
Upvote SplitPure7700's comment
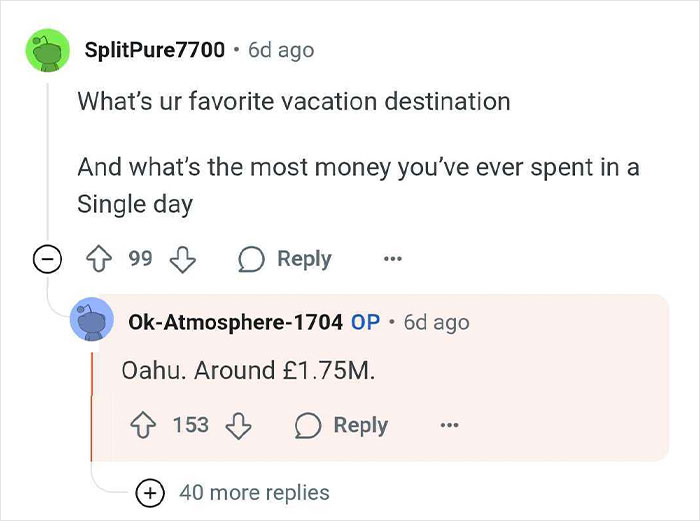(99, 259)
